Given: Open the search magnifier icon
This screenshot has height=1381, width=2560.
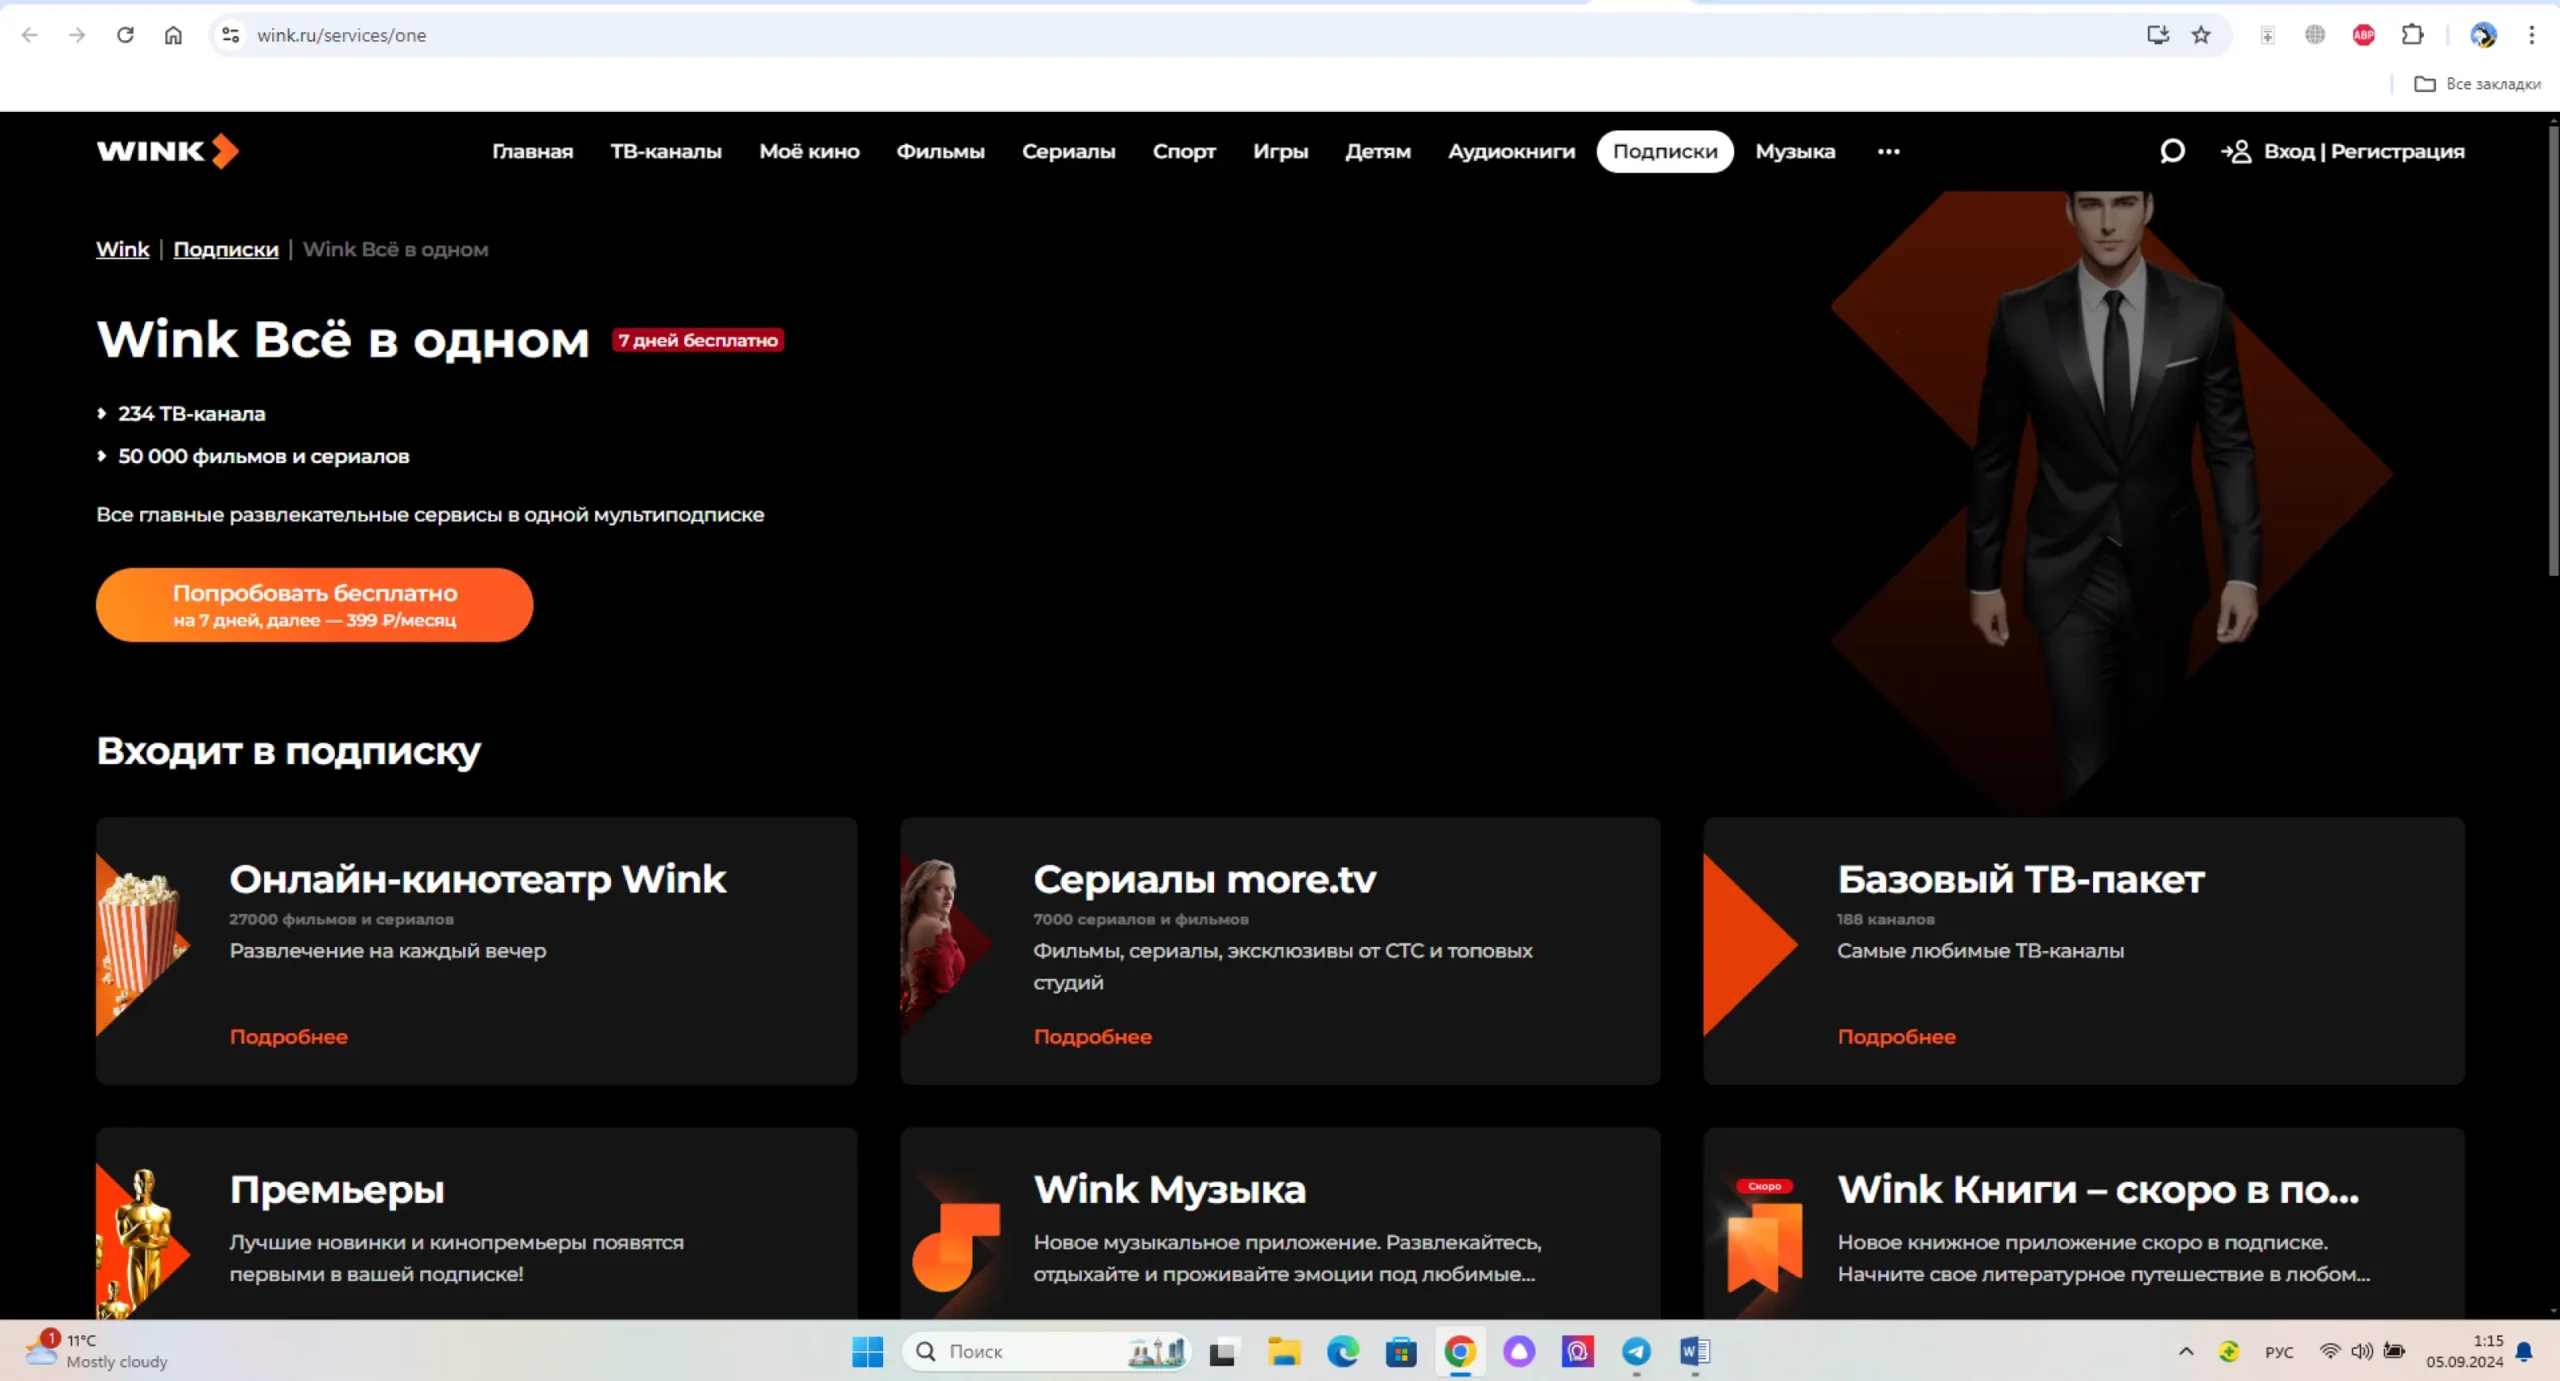Looking at the screenshot, I should (2171, 151).
